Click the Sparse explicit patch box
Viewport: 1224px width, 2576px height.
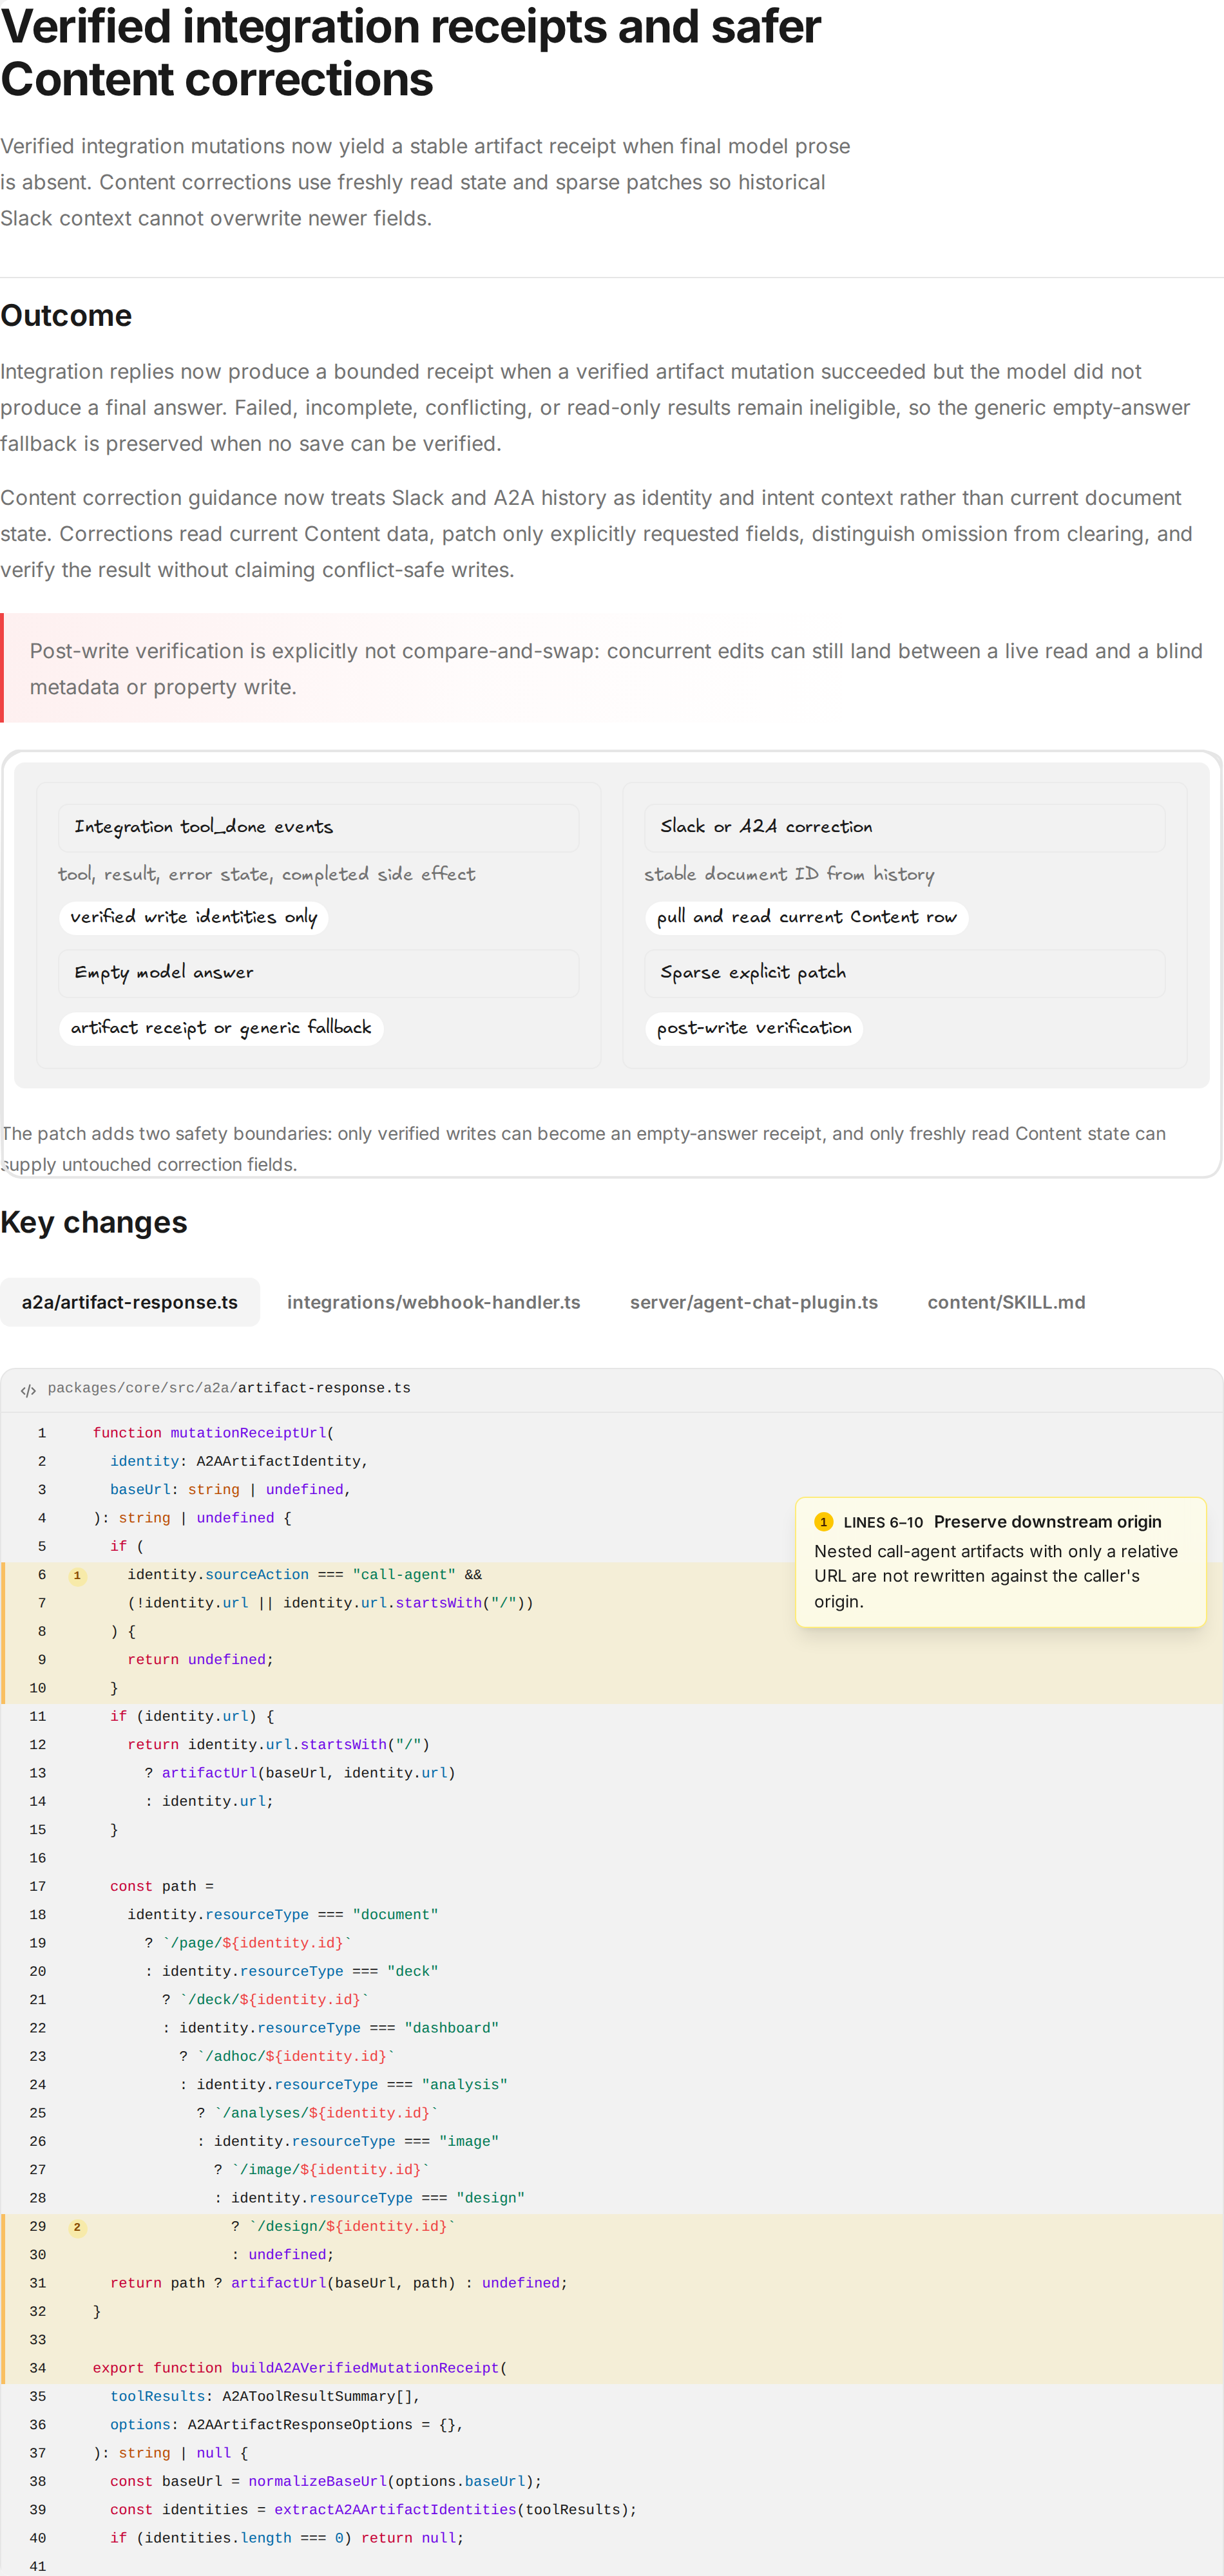(x=905, y=973)
